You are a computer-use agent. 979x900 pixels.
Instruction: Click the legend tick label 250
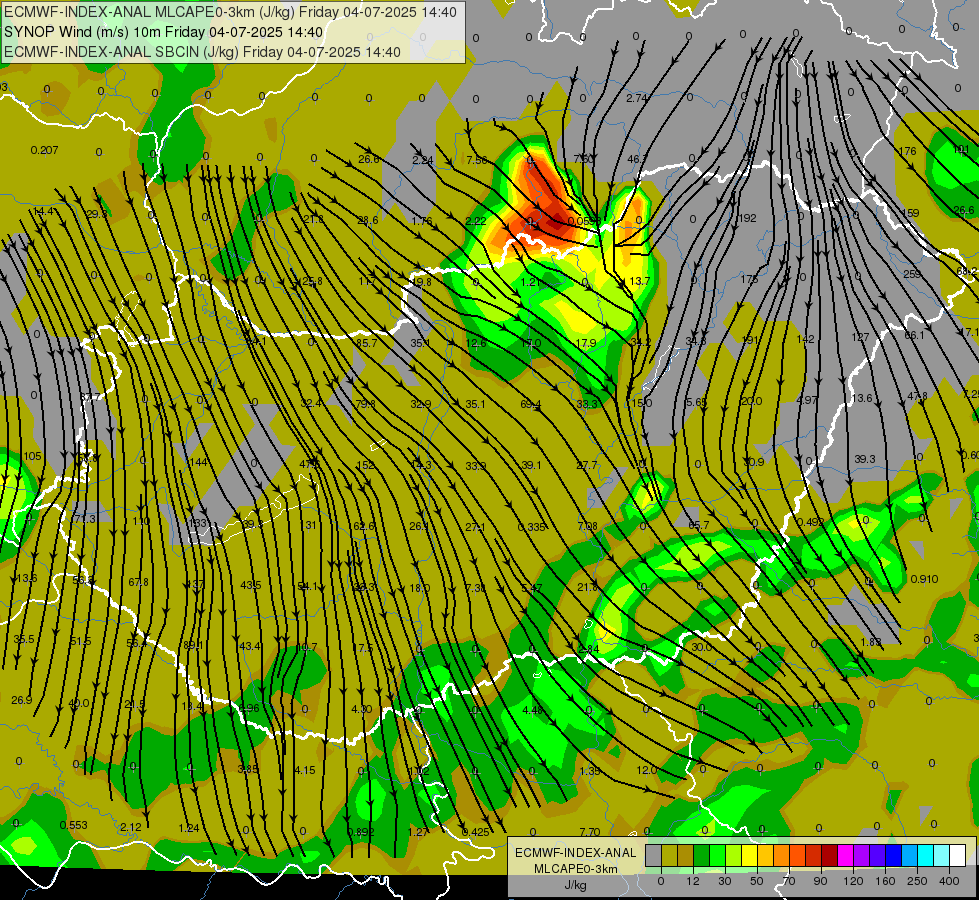pos(917,881)
